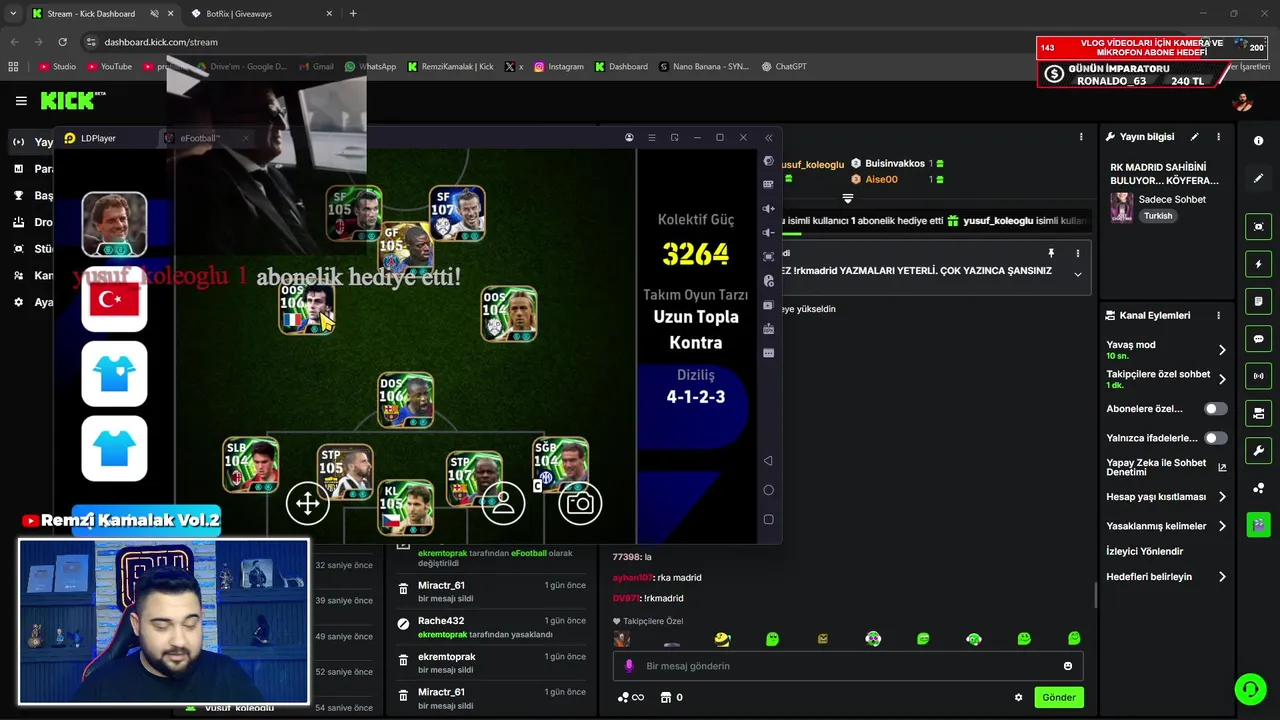Image resolution: width=1280 pixels, height=720 pixels.
Task: Open the info icon in right sidebar
Action: (x=1258, y=141)
